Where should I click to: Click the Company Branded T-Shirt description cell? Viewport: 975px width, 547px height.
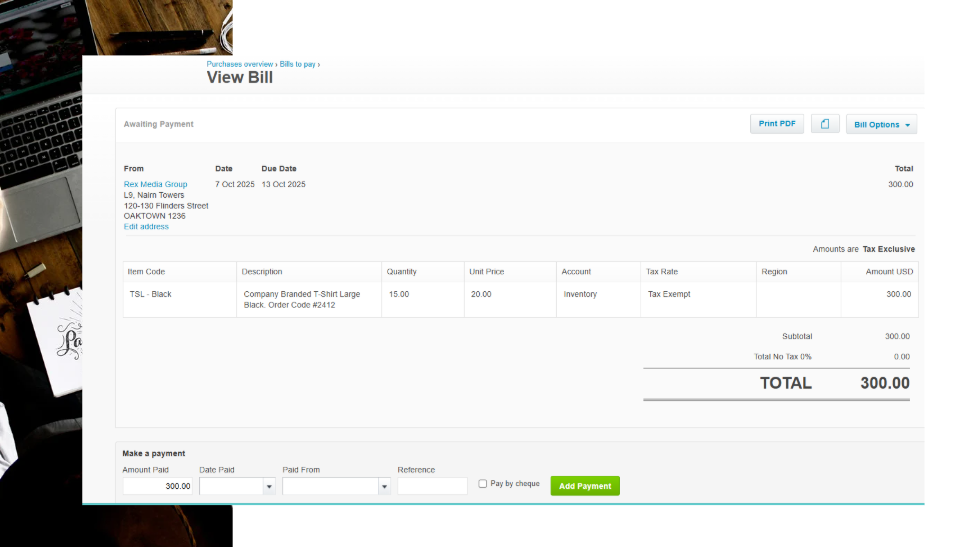302,299
